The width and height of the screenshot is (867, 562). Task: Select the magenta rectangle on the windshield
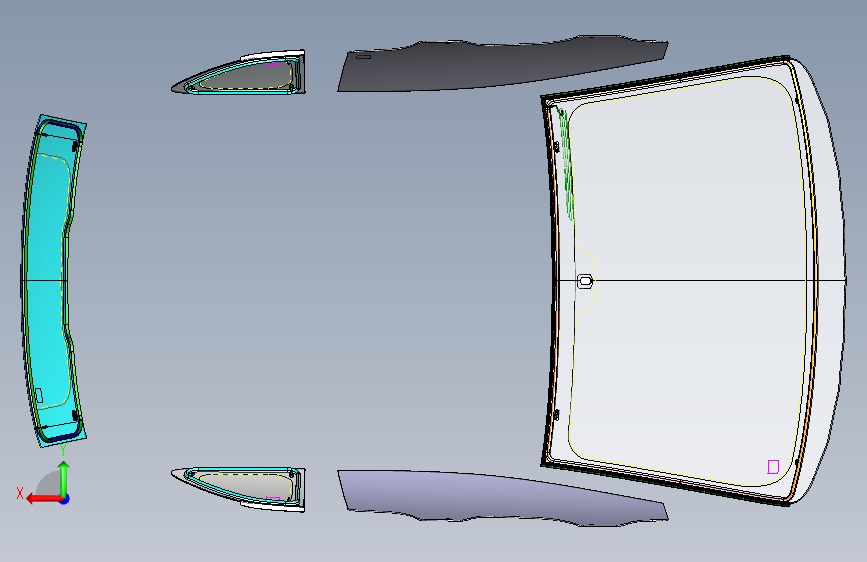(773, 467)
